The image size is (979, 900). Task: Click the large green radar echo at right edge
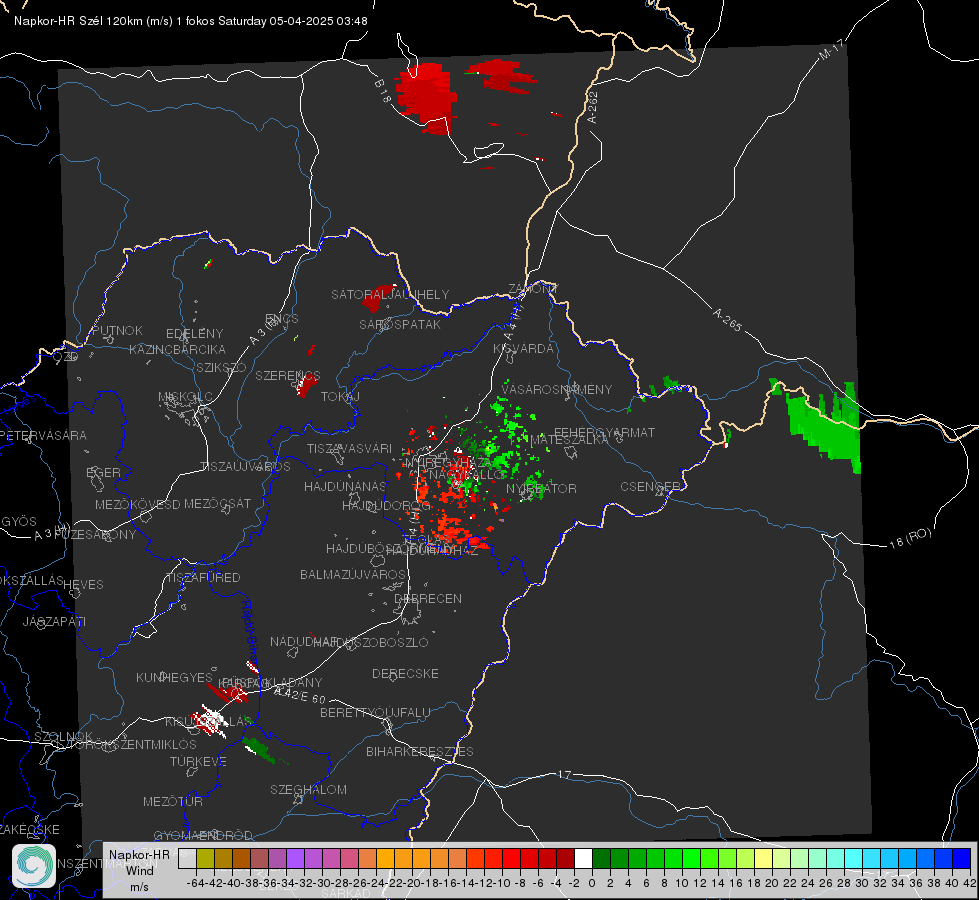pyautogui.click(x=823, y=426)
